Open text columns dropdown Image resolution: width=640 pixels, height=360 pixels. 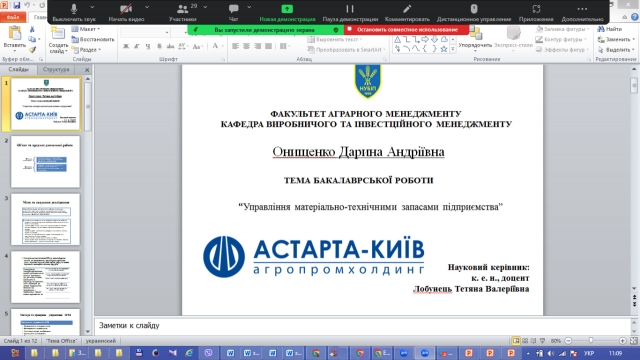[x=285, y=46]
